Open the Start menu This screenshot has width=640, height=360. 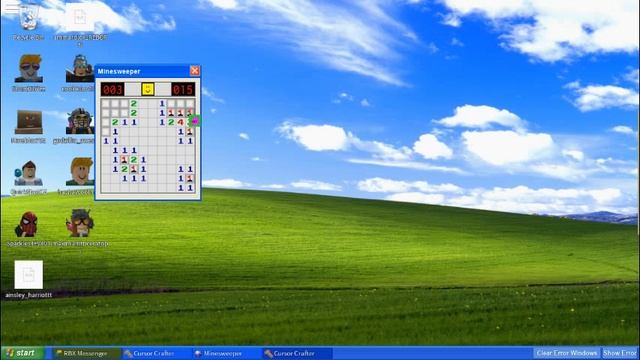tap(22, 353)
